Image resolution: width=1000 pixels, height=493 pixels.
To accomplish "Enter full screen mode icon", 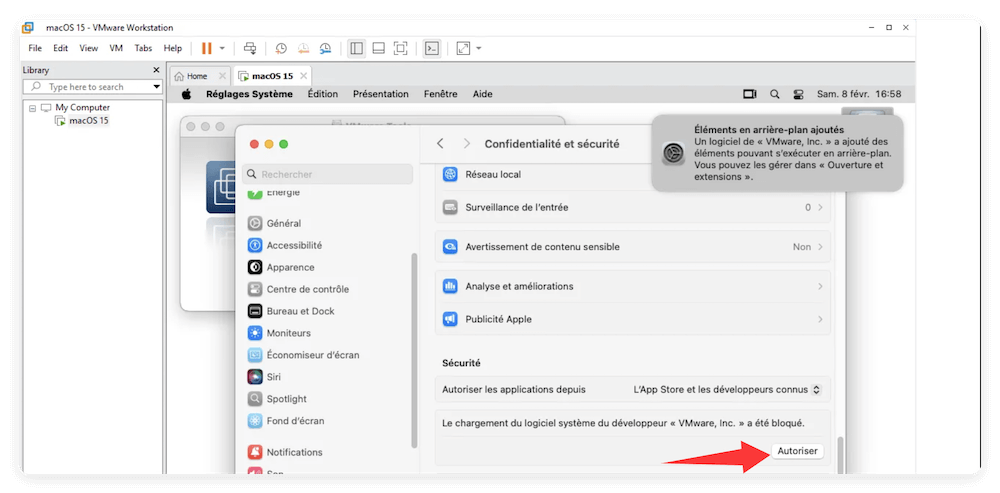I will pos(400,48).
